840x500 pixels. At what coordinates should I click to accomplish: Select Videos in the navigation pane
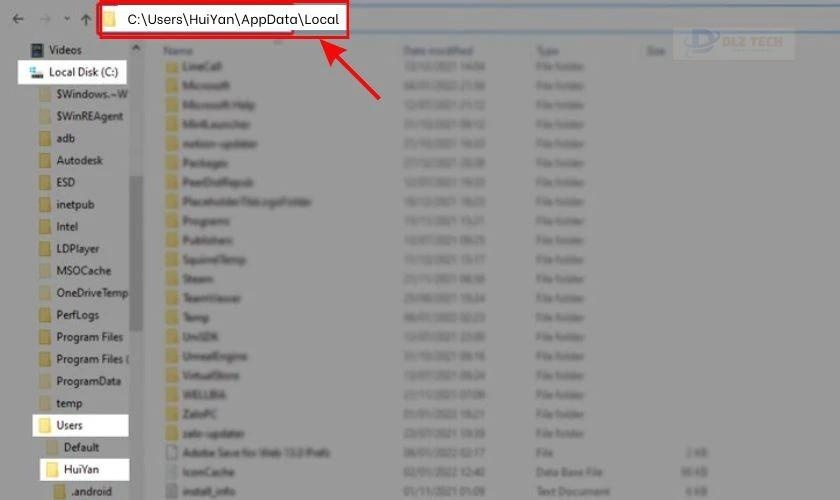65,50
